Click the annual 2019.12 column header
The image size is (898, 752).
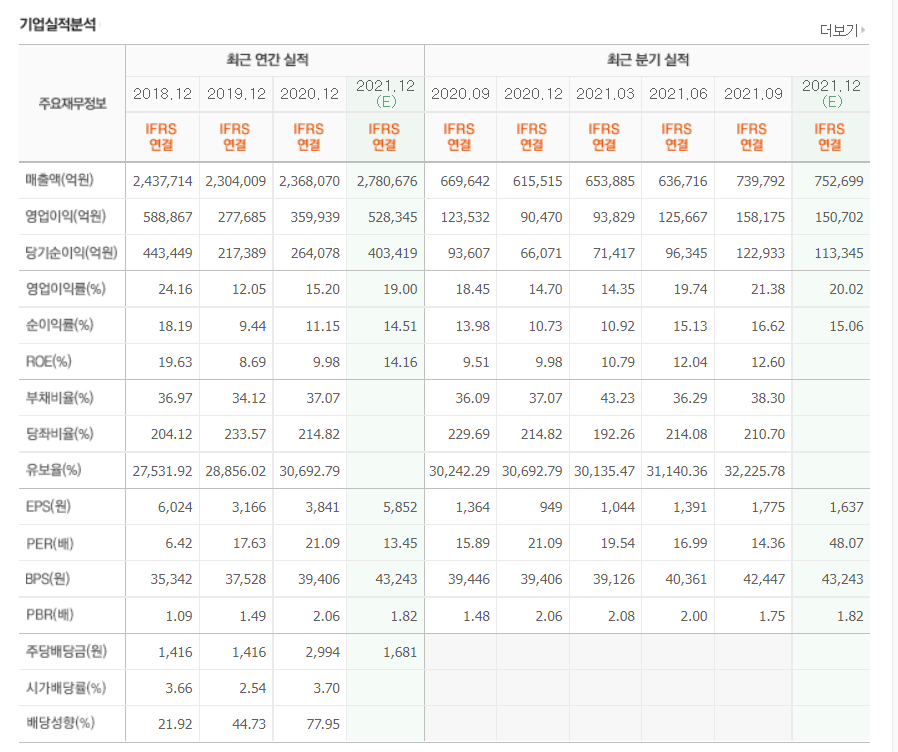[236, 93]
